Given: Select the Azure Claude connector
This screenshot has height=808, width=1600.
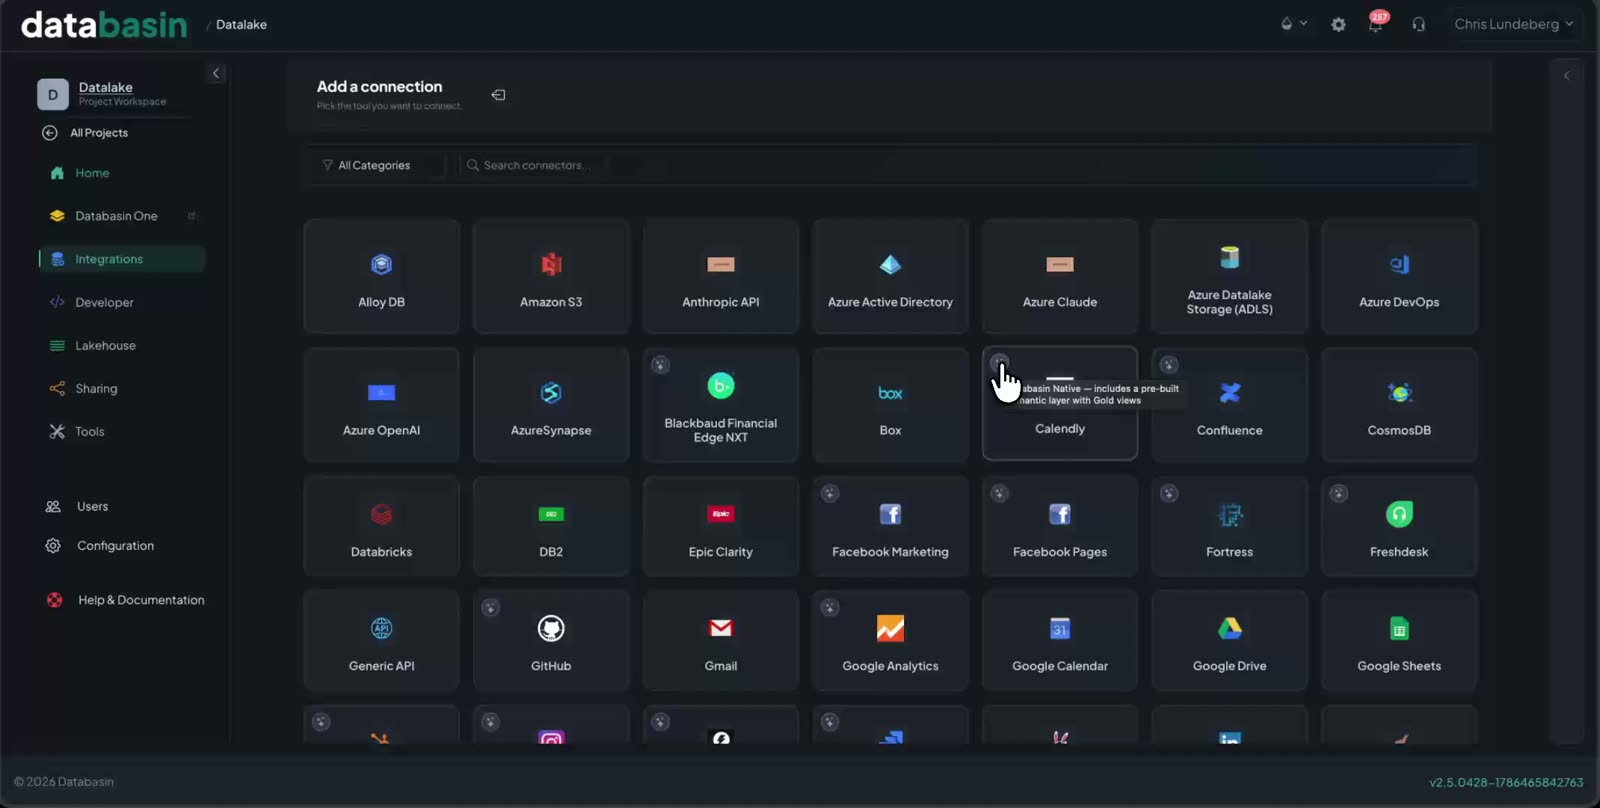Looking at the screenshot, I should point(1060,276).
